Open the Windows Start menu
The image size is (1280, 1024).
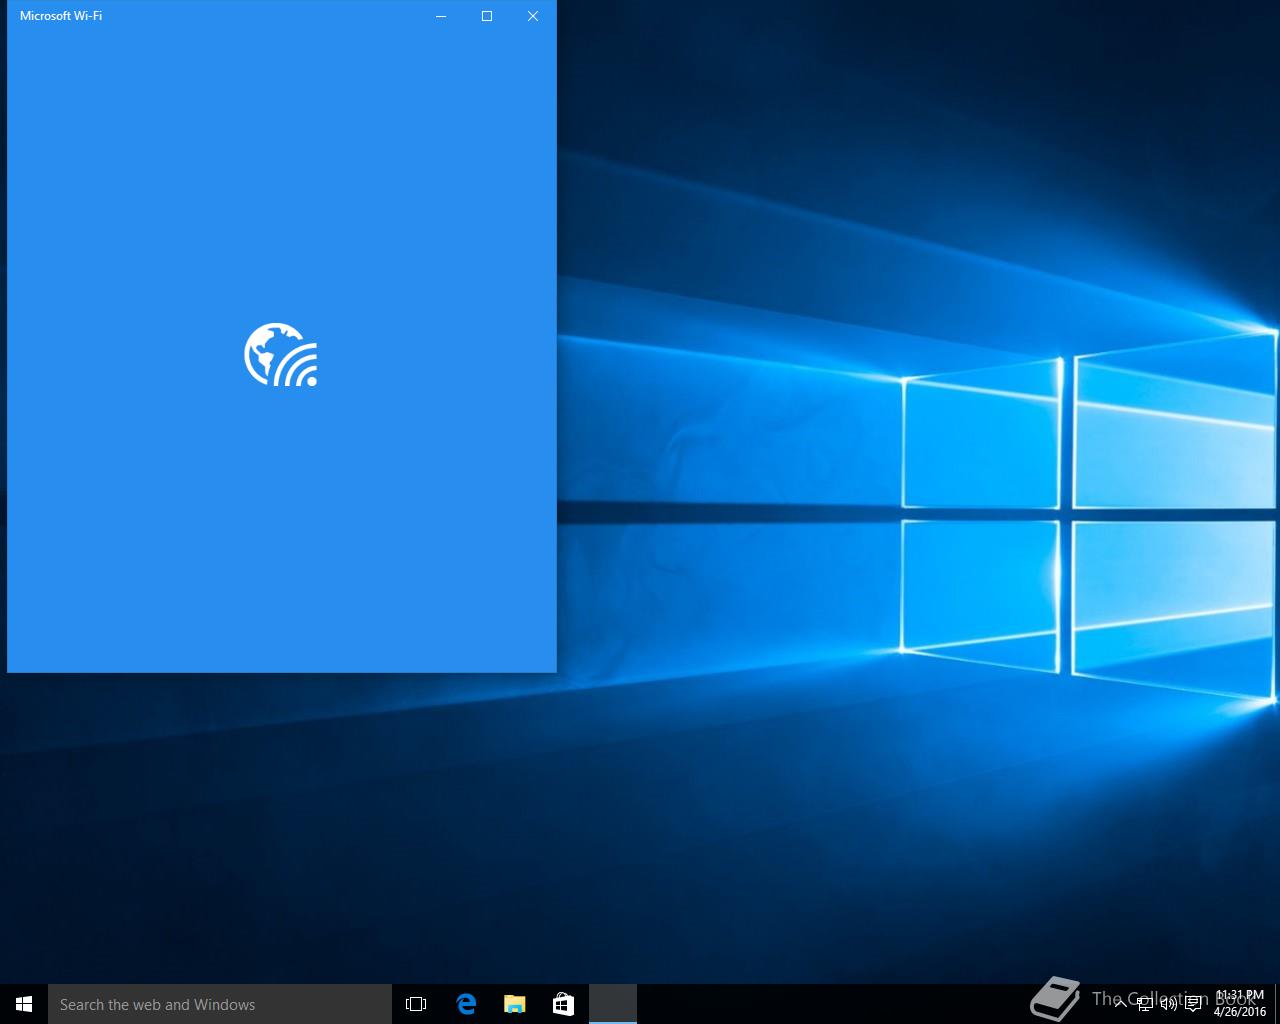[x=24, y=1004]
